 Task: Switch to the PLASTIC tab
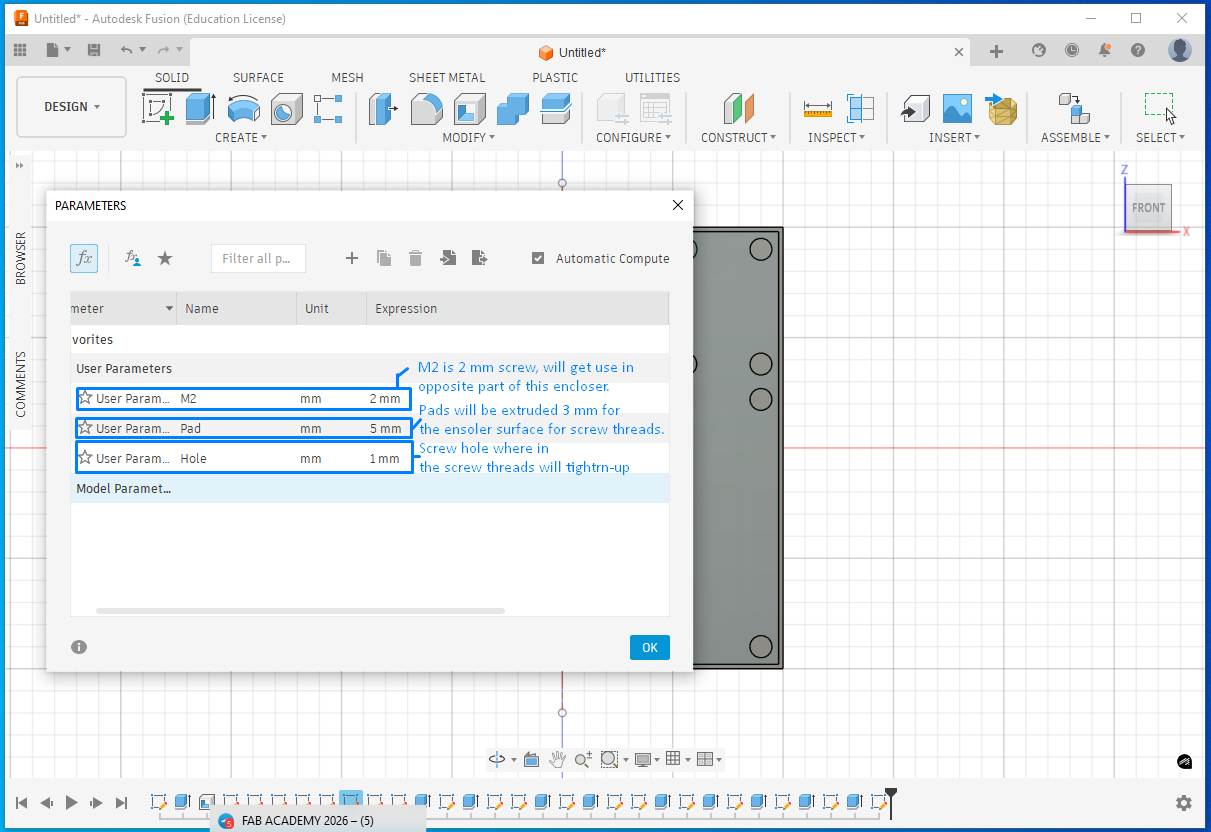tap(555, 77)
